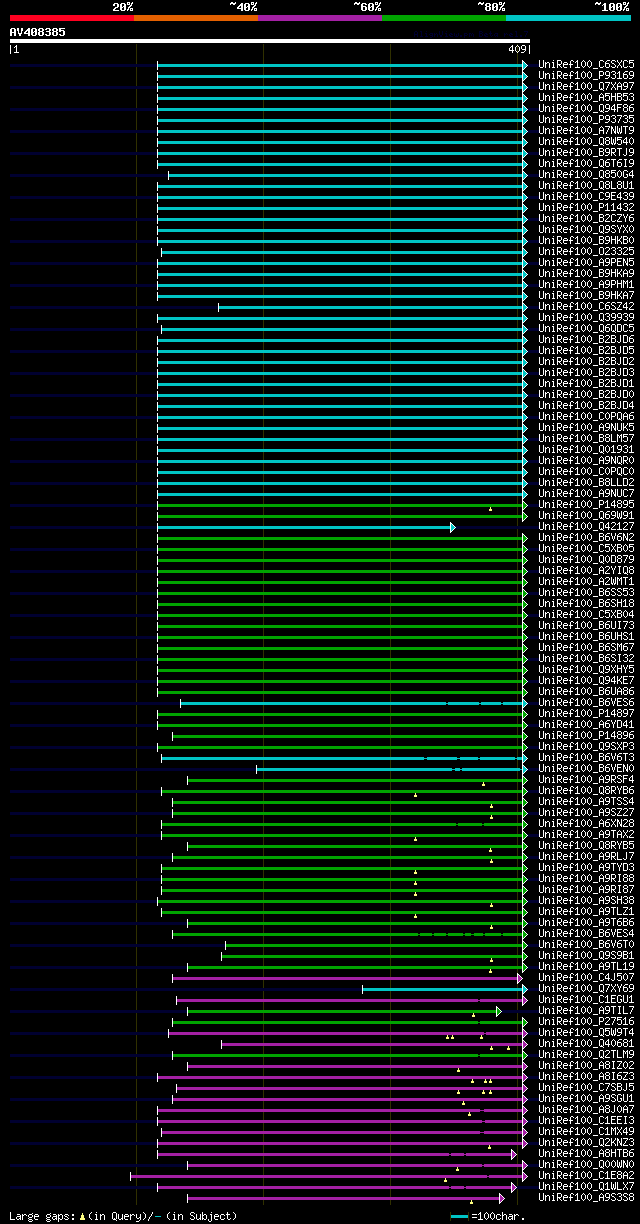The width and height of the screenshot is (640, 1224).
Task: Select the UniRef100_P14897 label
Action: [x=586, y=714]
